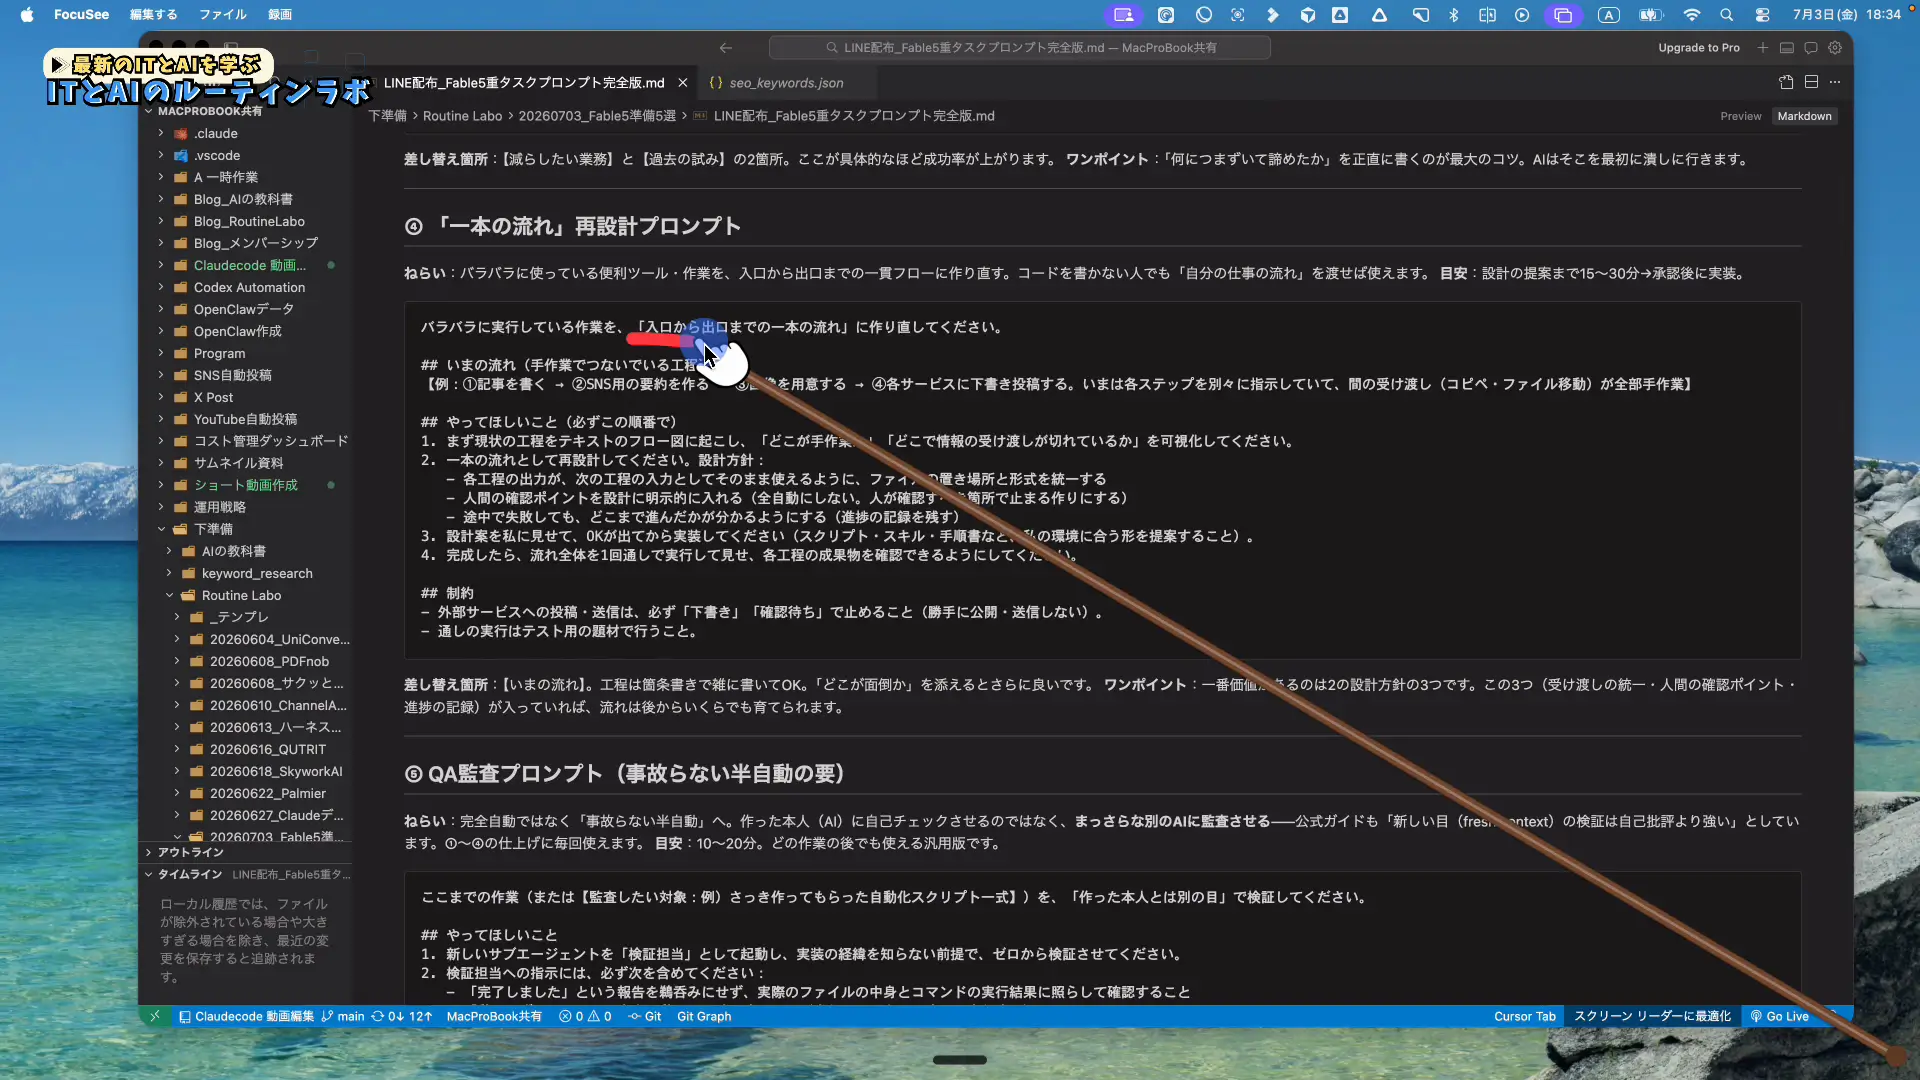Select the X Post folder

[x=213, y=397]
